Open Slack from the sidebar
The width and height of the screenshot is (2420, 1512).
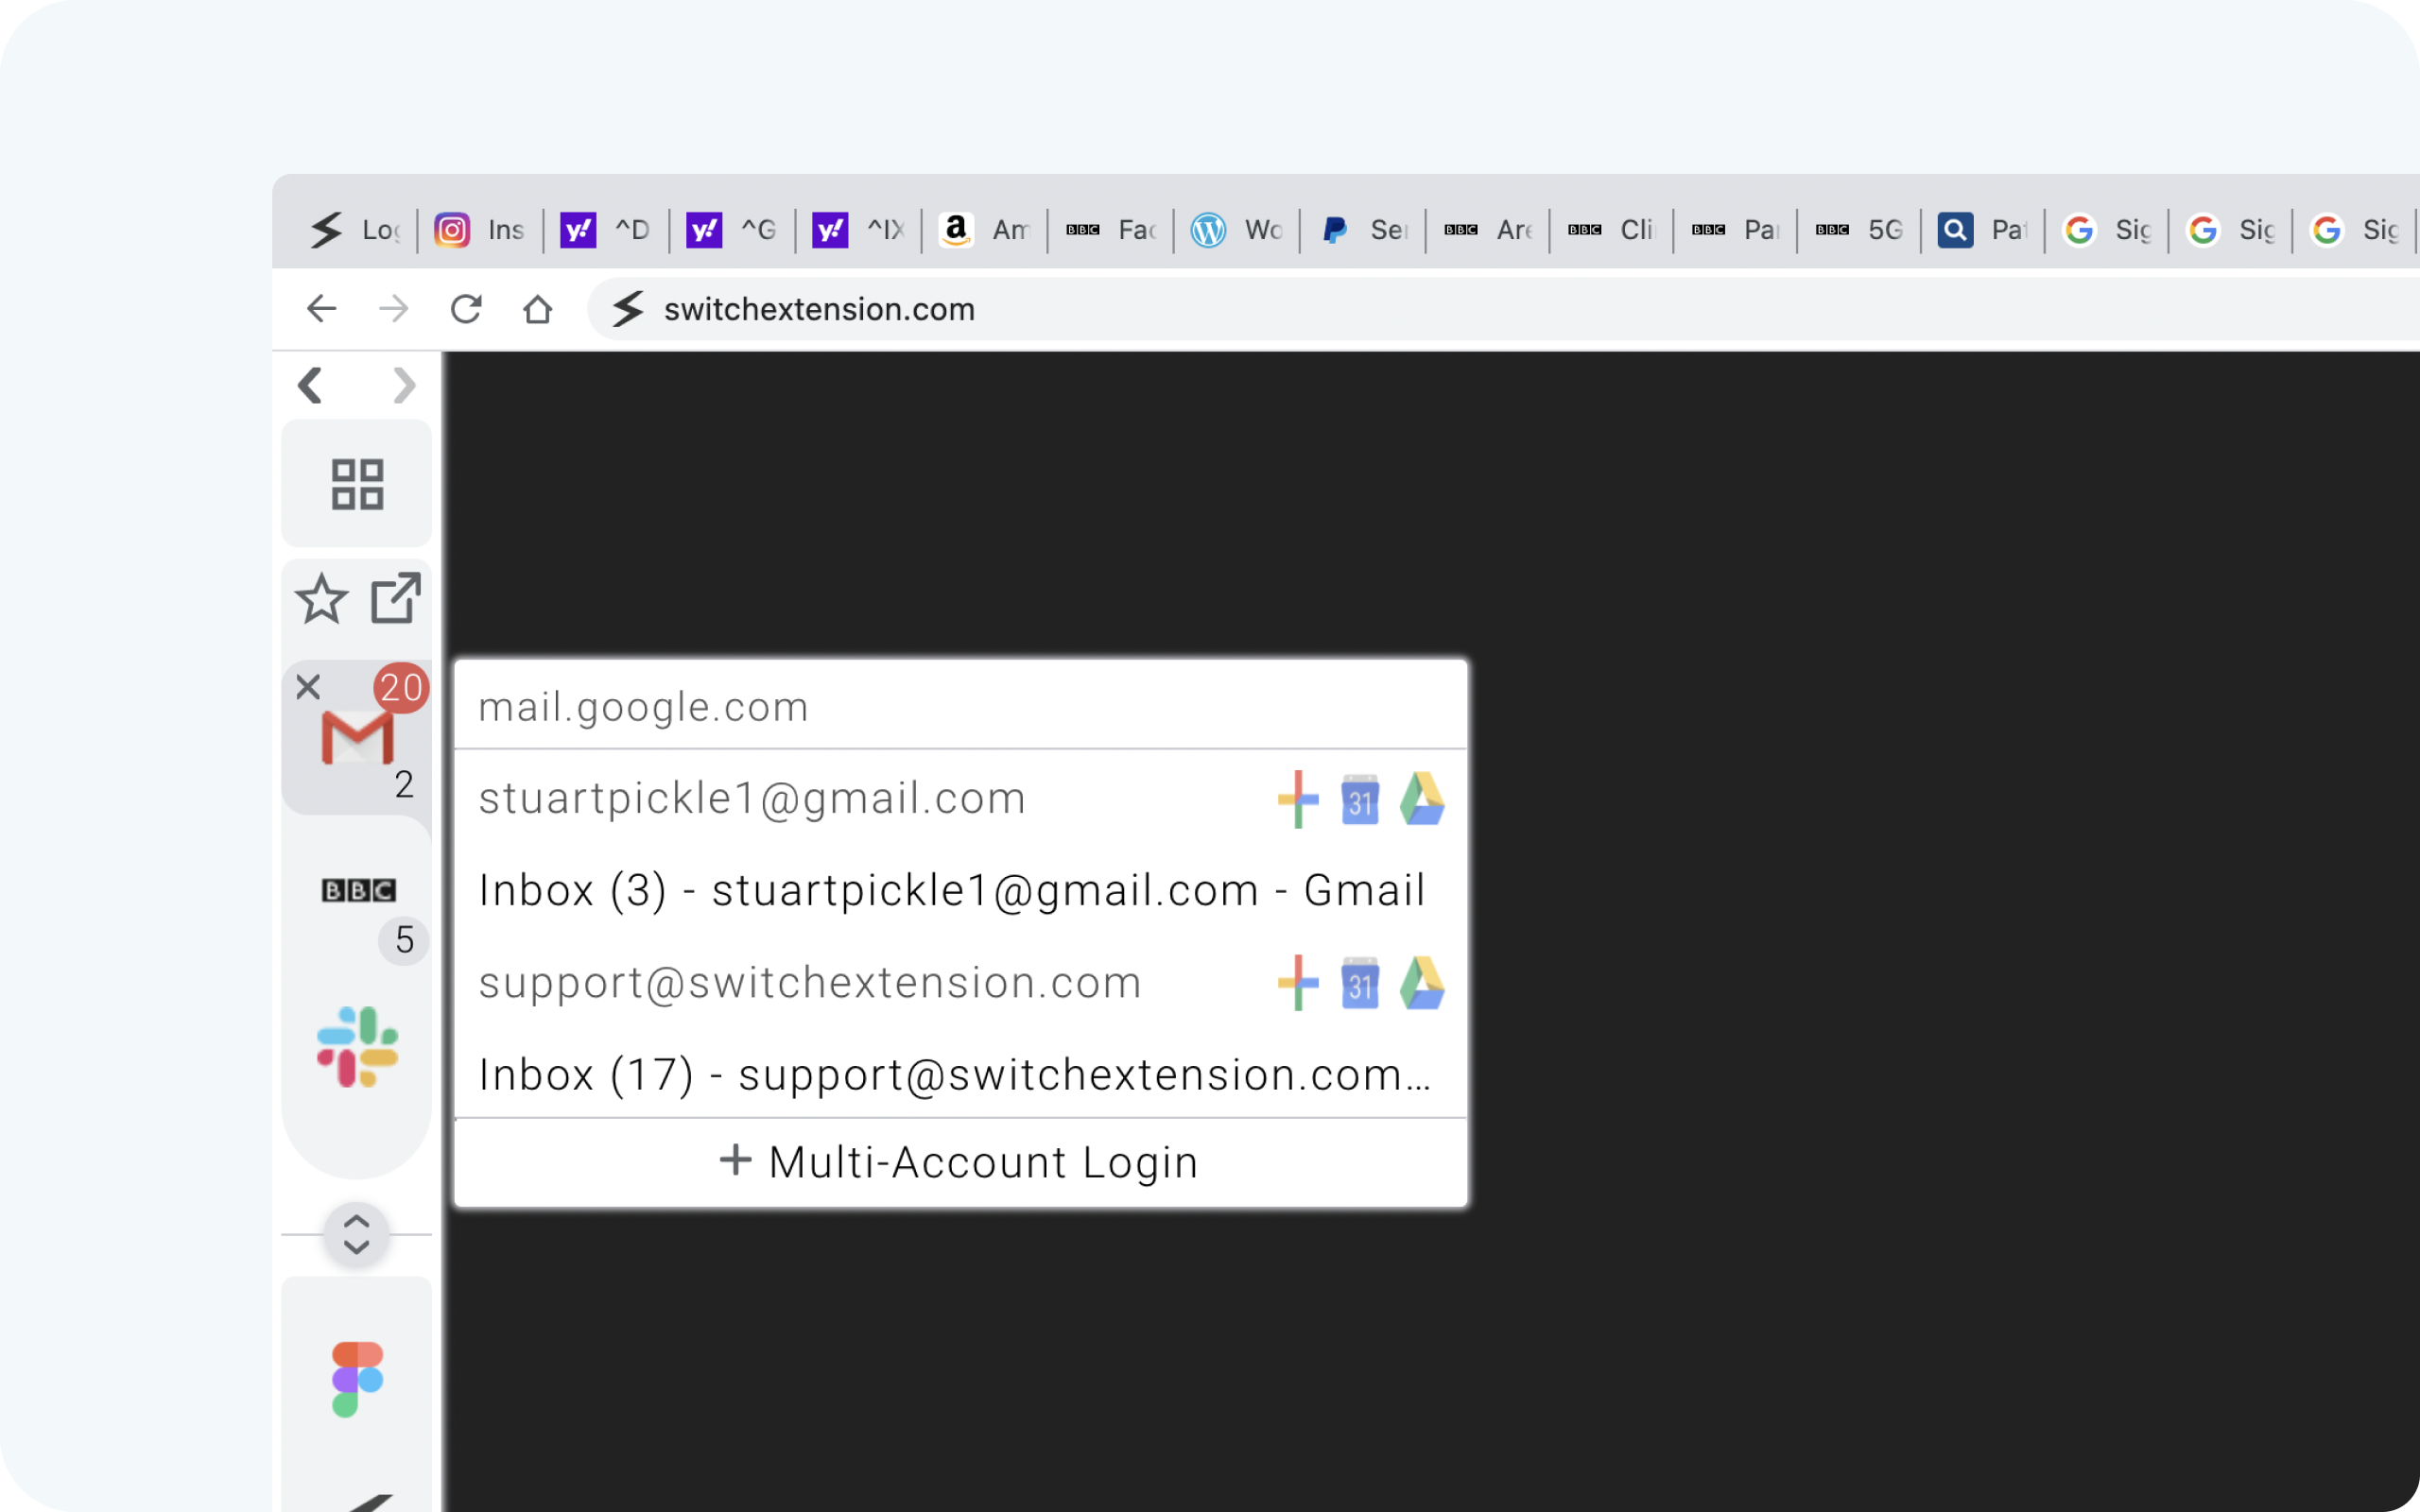(x=355, y=1045)
